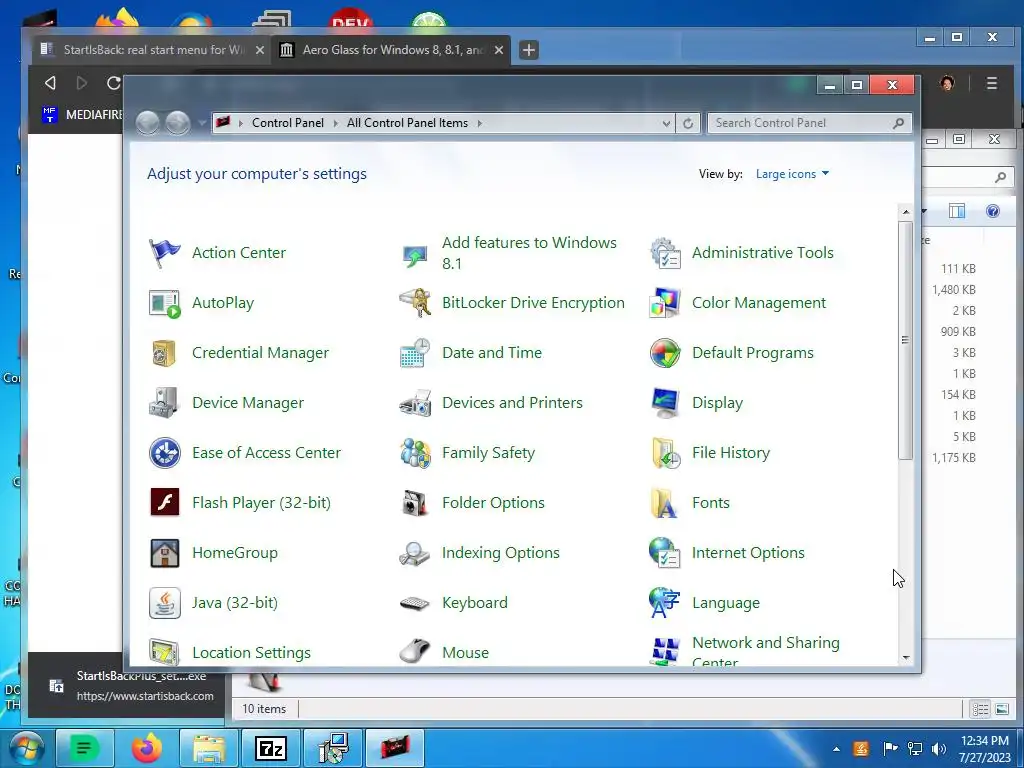Viewport: 1024px width, 768px height.
Task: Click the scrollbar up arrow
Action: click(x=906, y=212)
